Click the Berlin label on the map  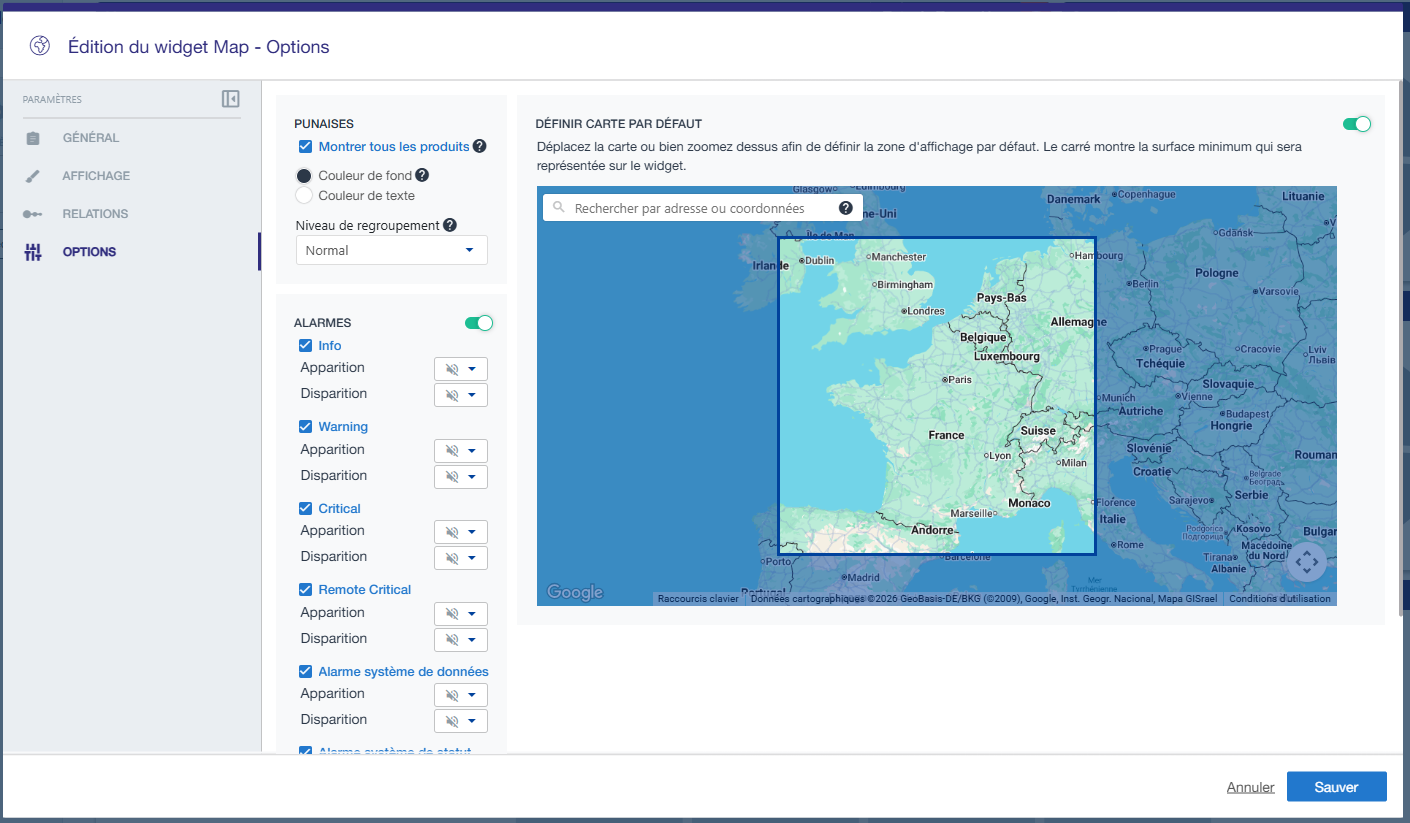click(1142, 284)
